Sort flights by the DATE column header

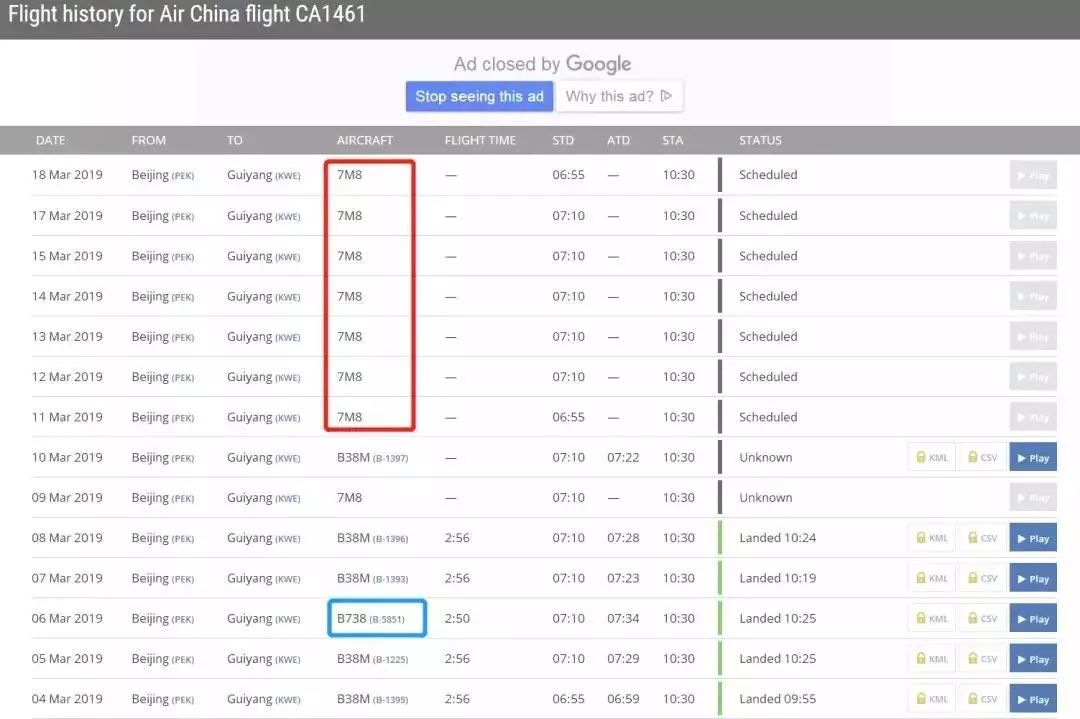50,140
